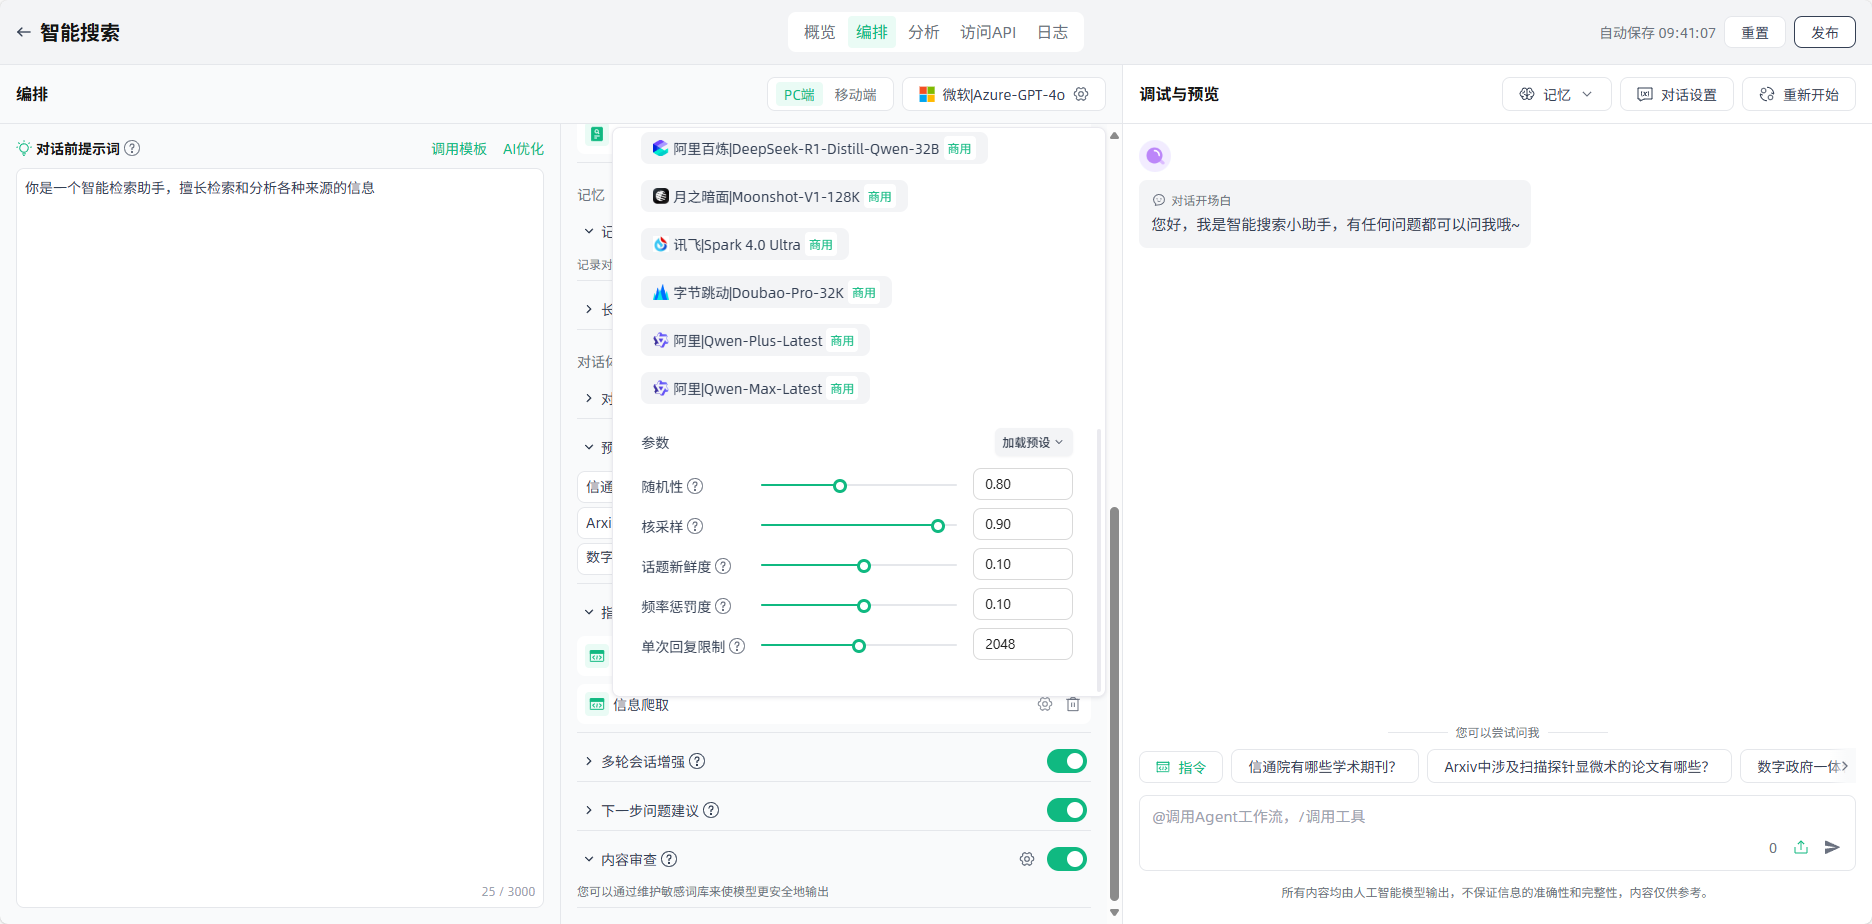Click help icon next to 单次回复限制
The width and height of the screenshot is (1872, 924).
737,646
